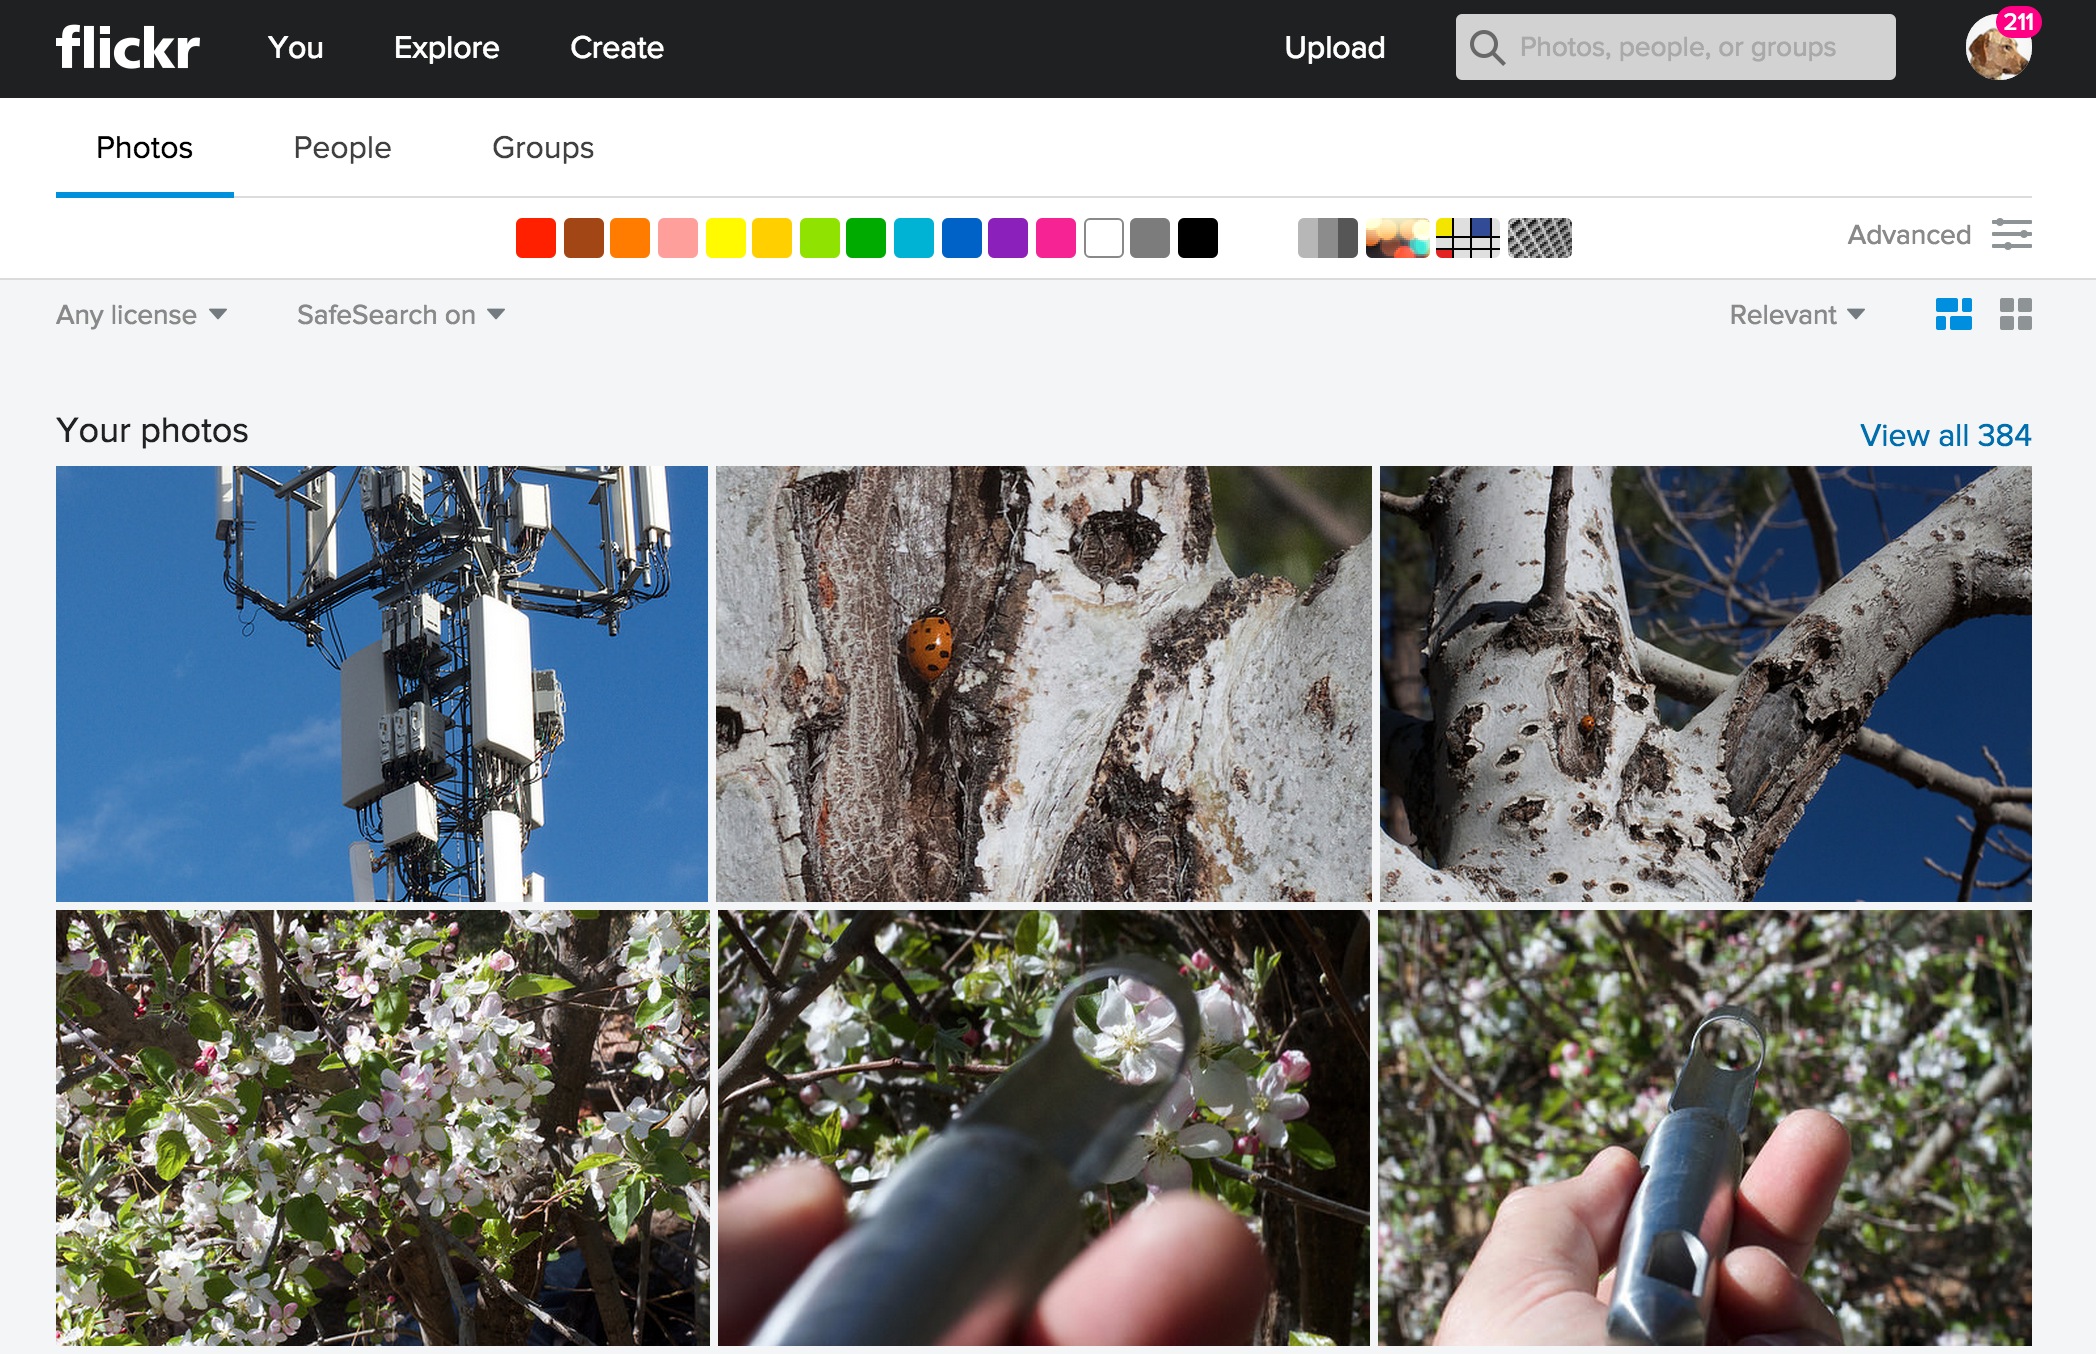The image size is (2096, 1354).
Task: Filter by black color swatch
Action: [x=1198, y=238]
